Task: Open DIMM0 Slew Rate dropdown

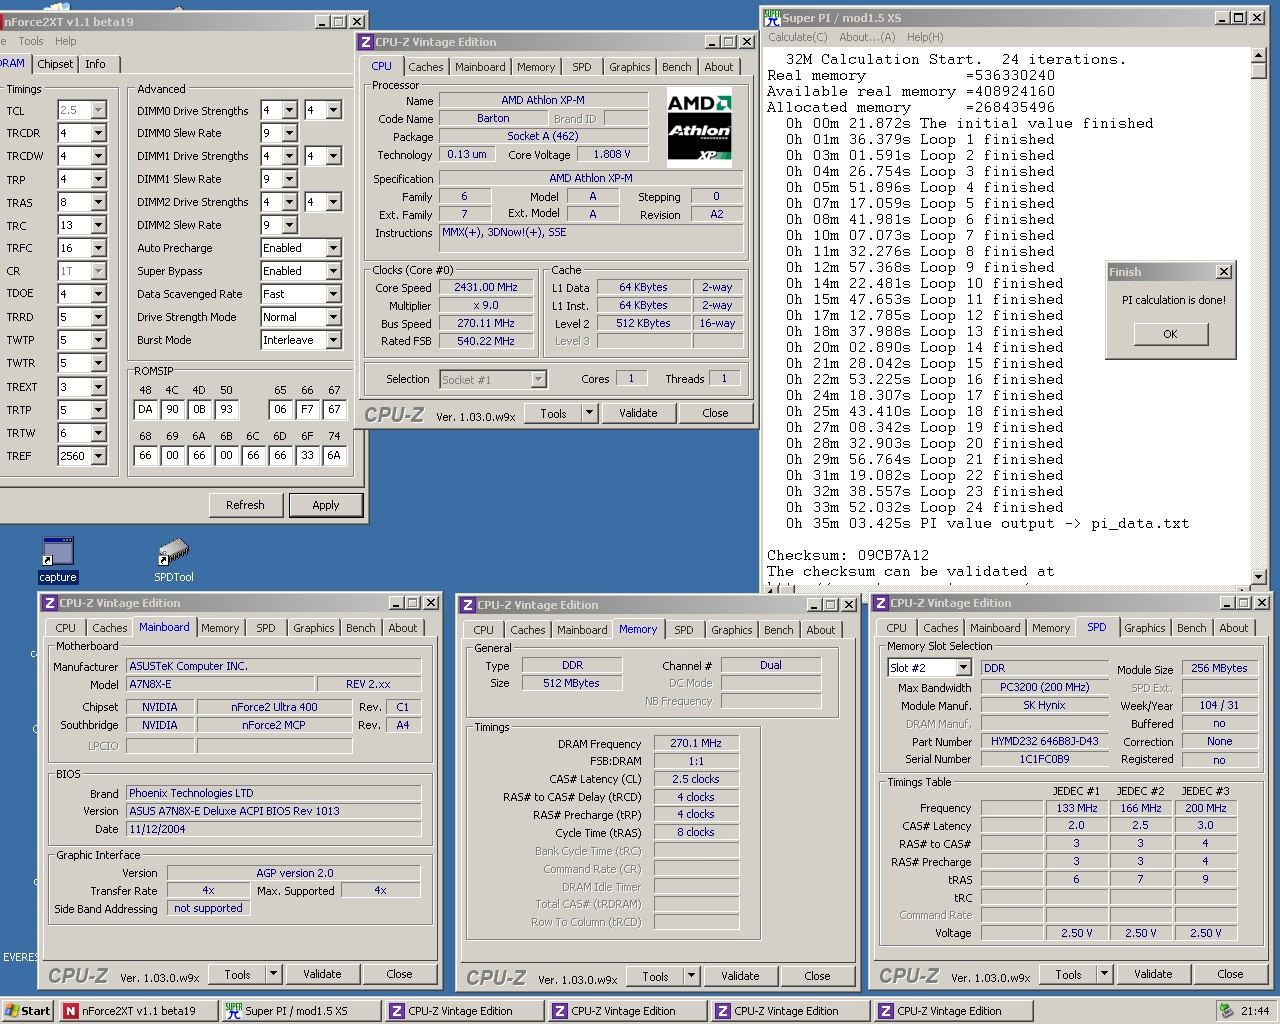Action: click(289, 133)
